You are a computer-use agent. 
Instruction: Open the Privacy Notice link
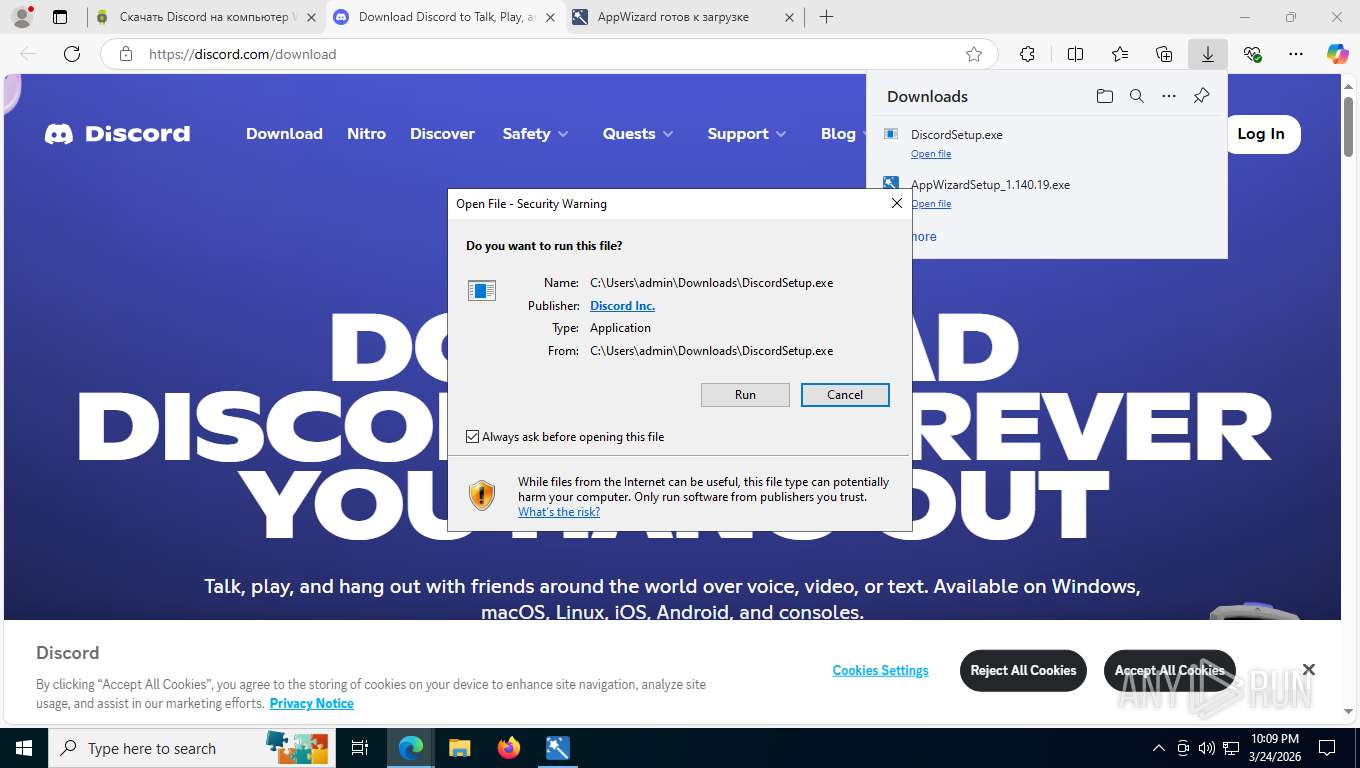311,703
